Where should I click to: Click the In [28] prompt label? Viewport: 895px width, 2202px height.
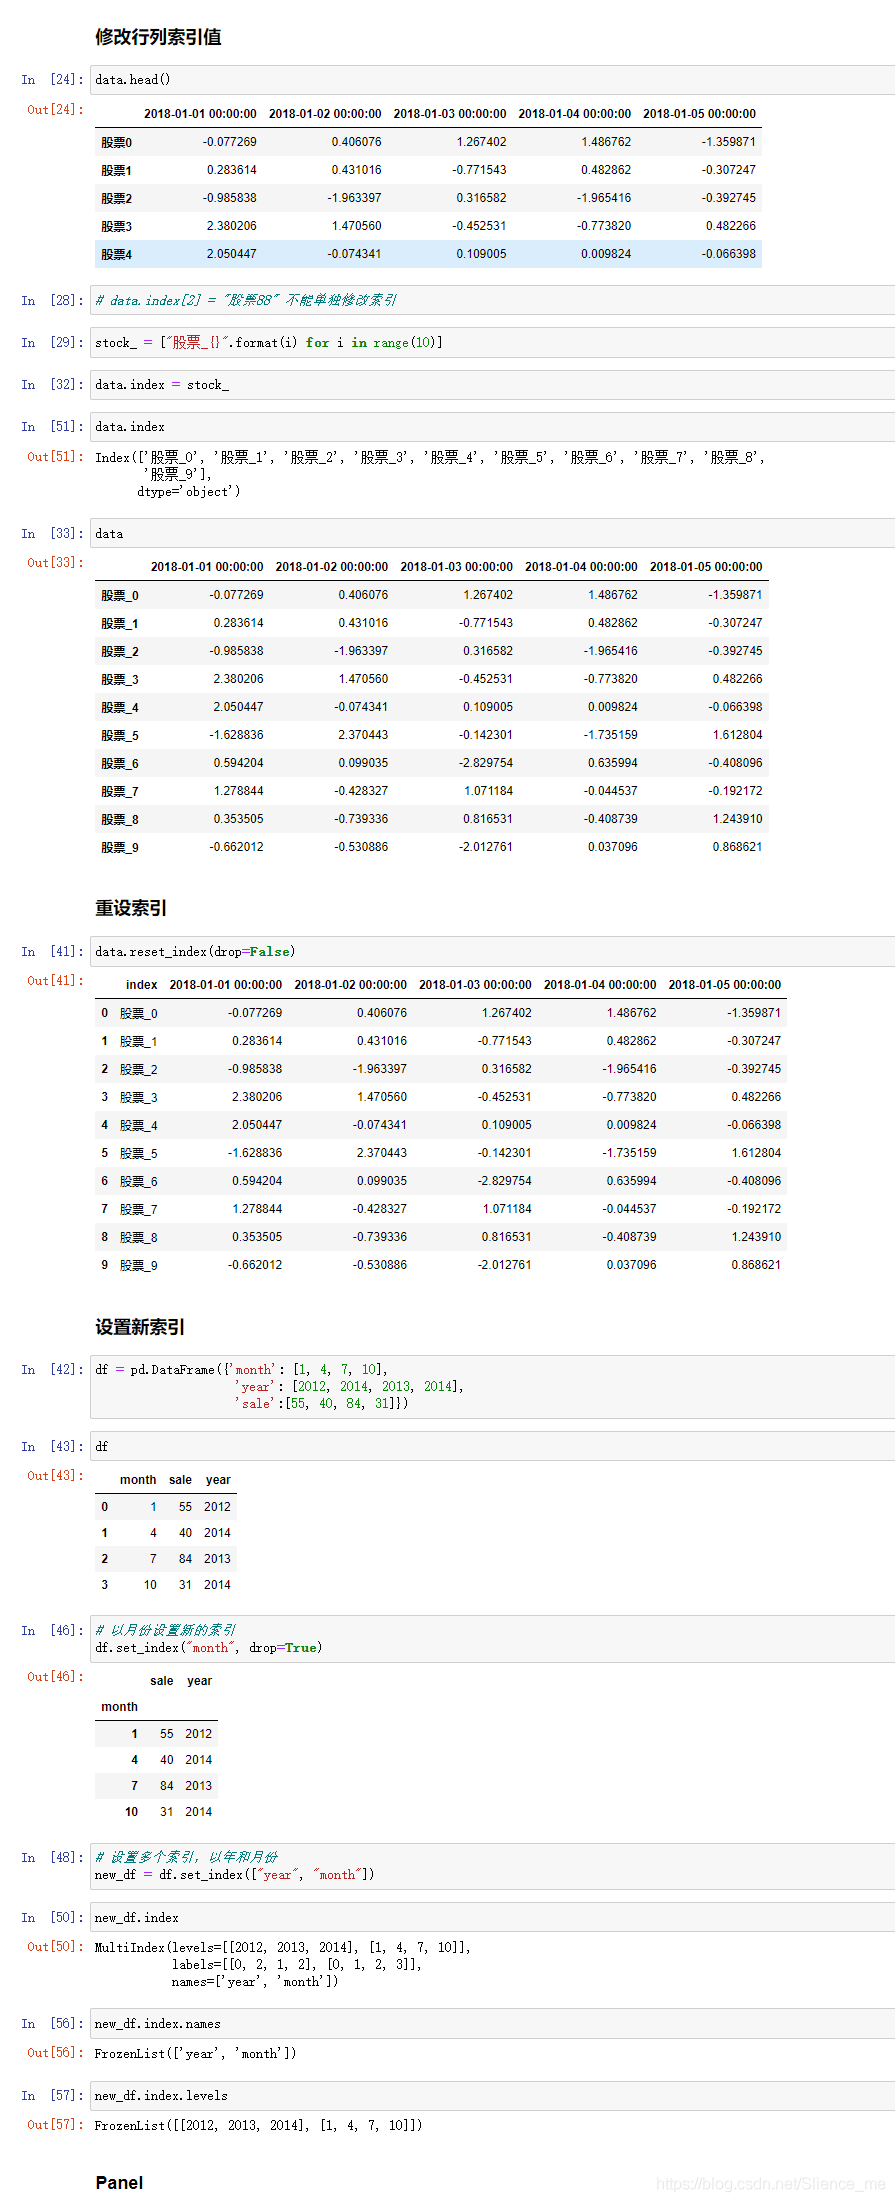(x=52, y=300)
